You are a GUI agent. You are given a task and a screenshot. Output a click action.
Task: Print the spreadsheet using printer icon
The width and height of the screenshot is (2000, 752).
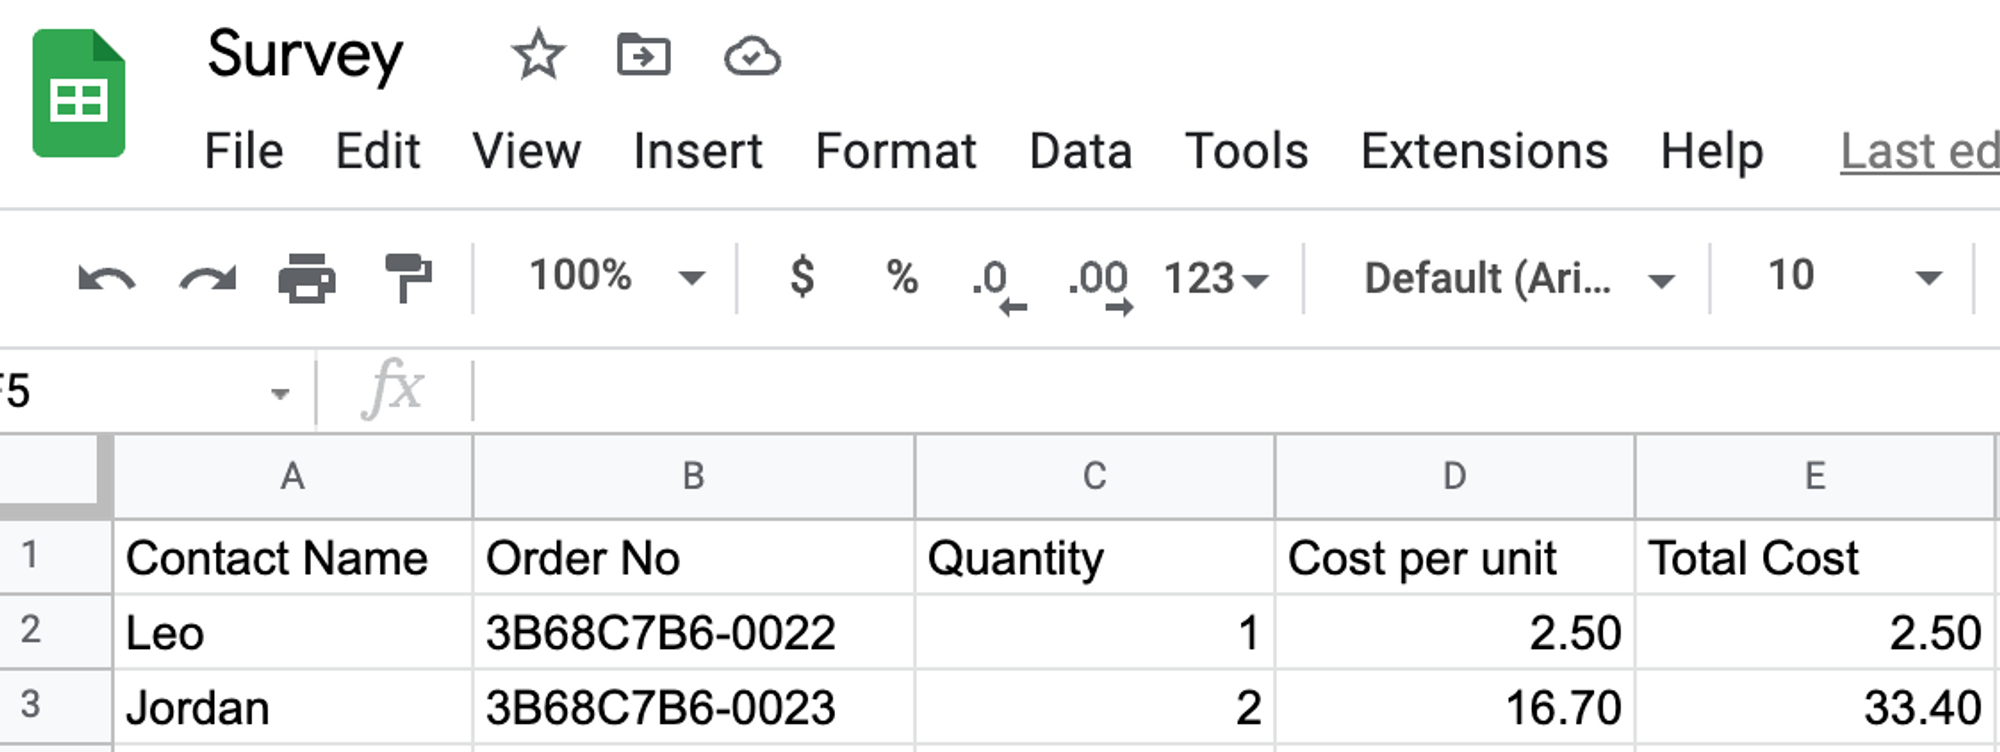pyautogui.click(x=306, y=278)
